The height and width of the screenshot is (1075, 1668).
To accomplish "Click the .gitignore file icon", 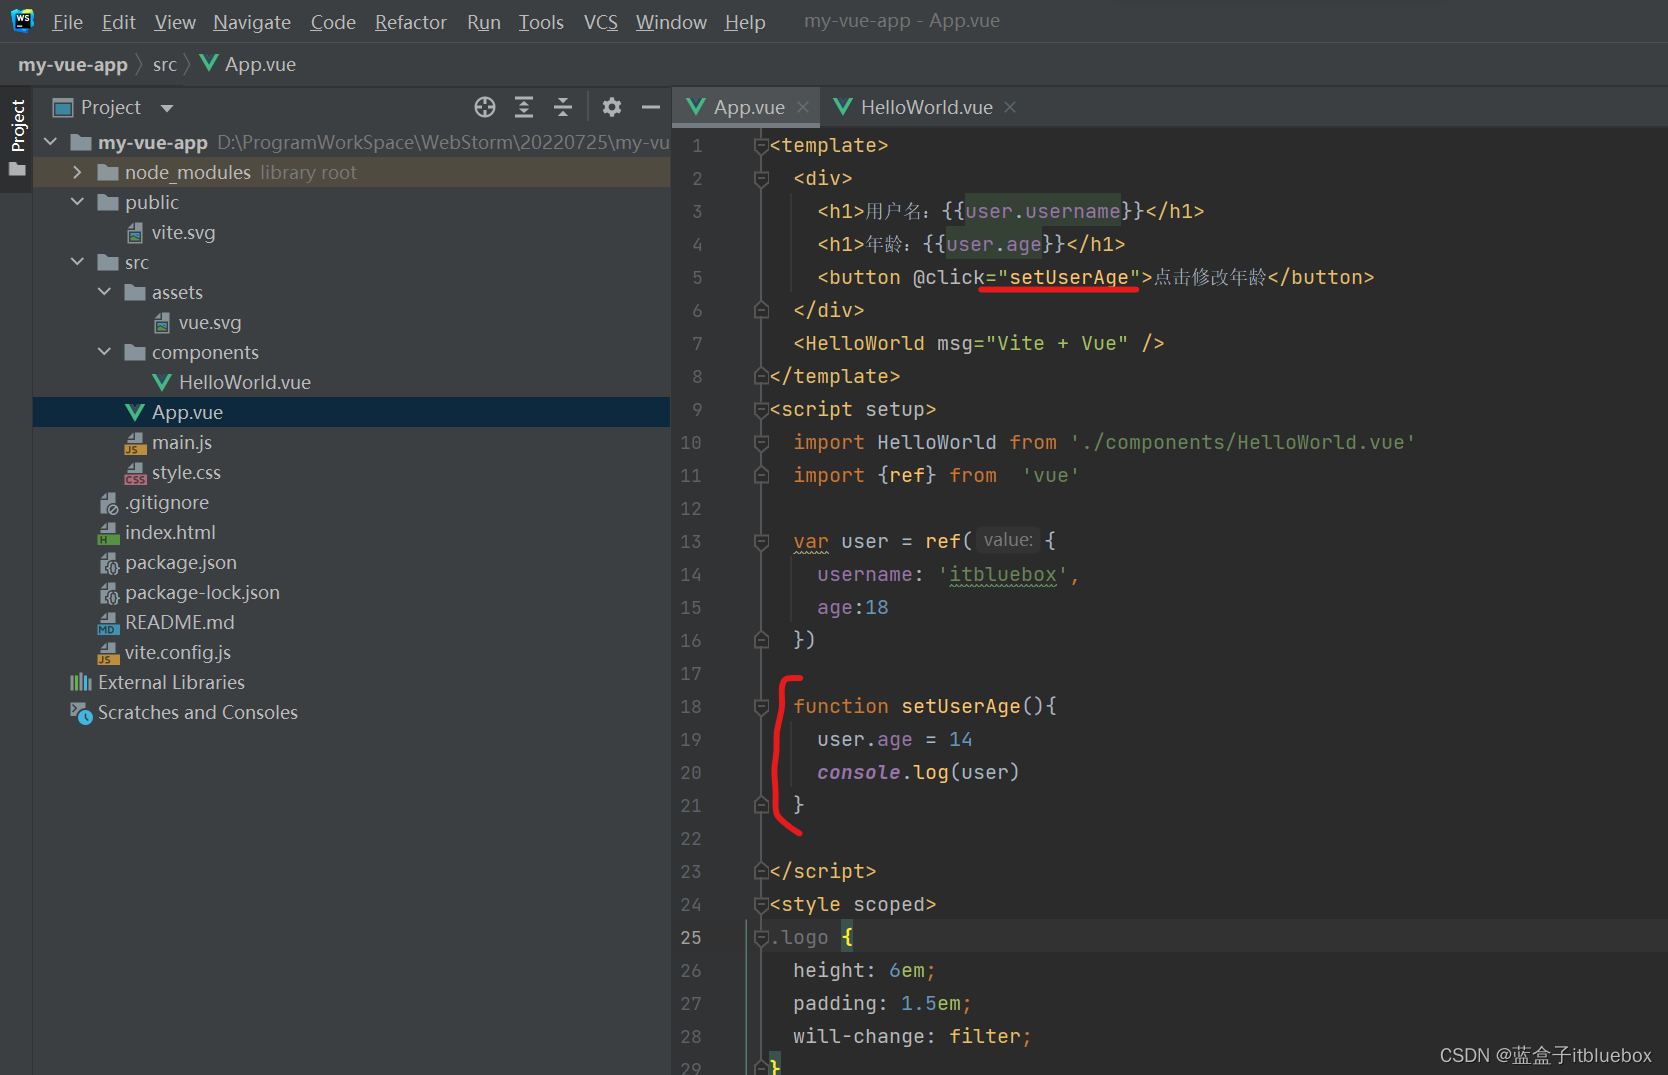I will tap(108, 503).
